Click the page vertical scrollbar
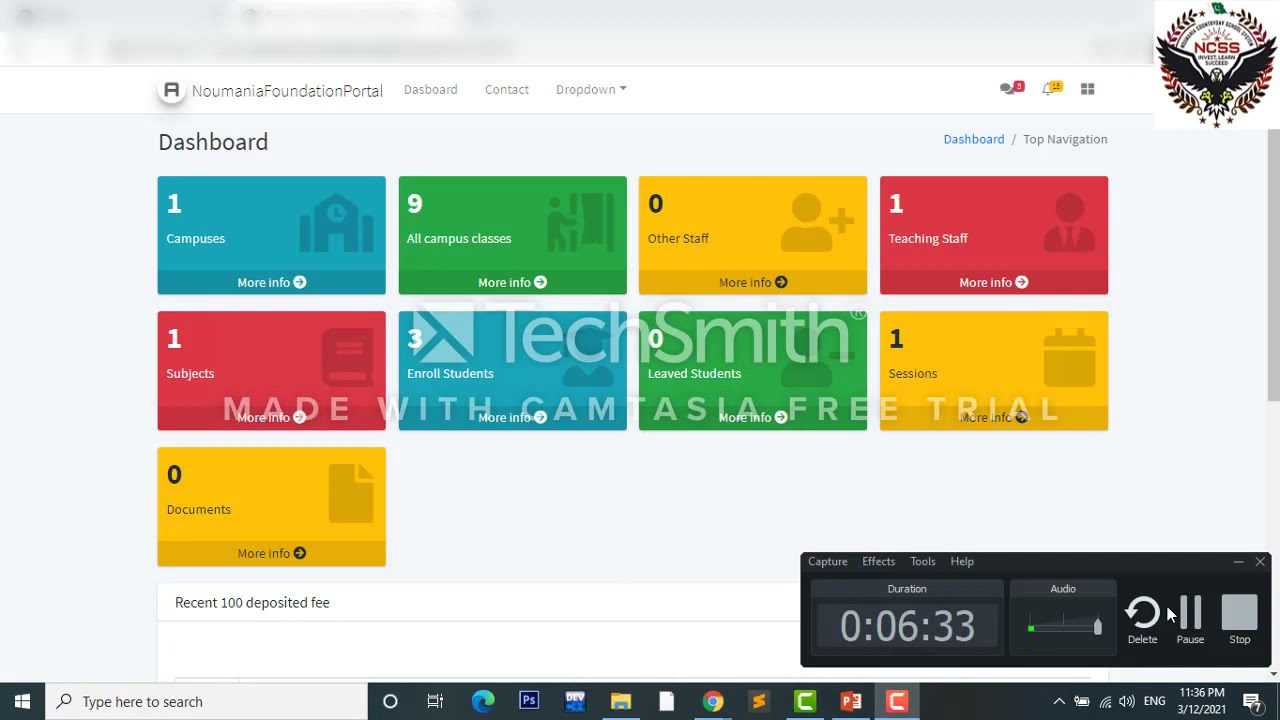1280x720 pixels. 1273,266
